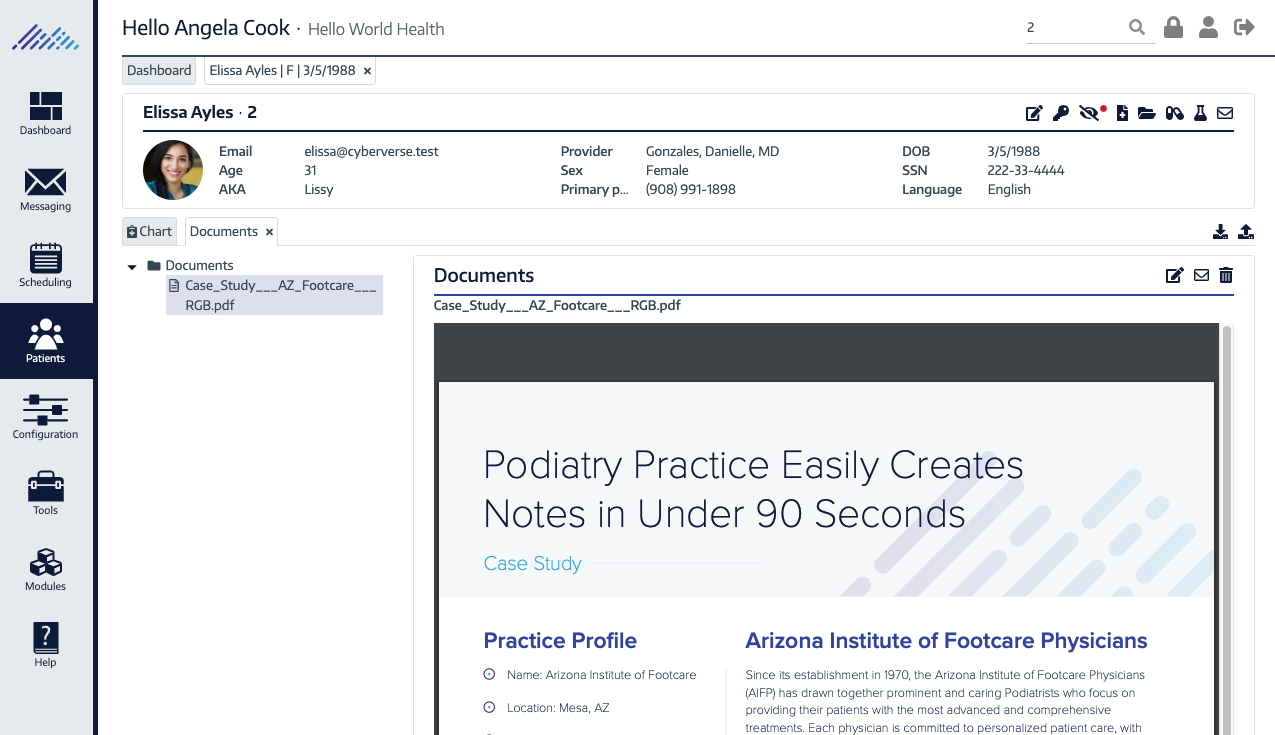This screenshot has width=1275, height=735.
Task: Click the Hello World Health title
Action: (x=376, y=29)
